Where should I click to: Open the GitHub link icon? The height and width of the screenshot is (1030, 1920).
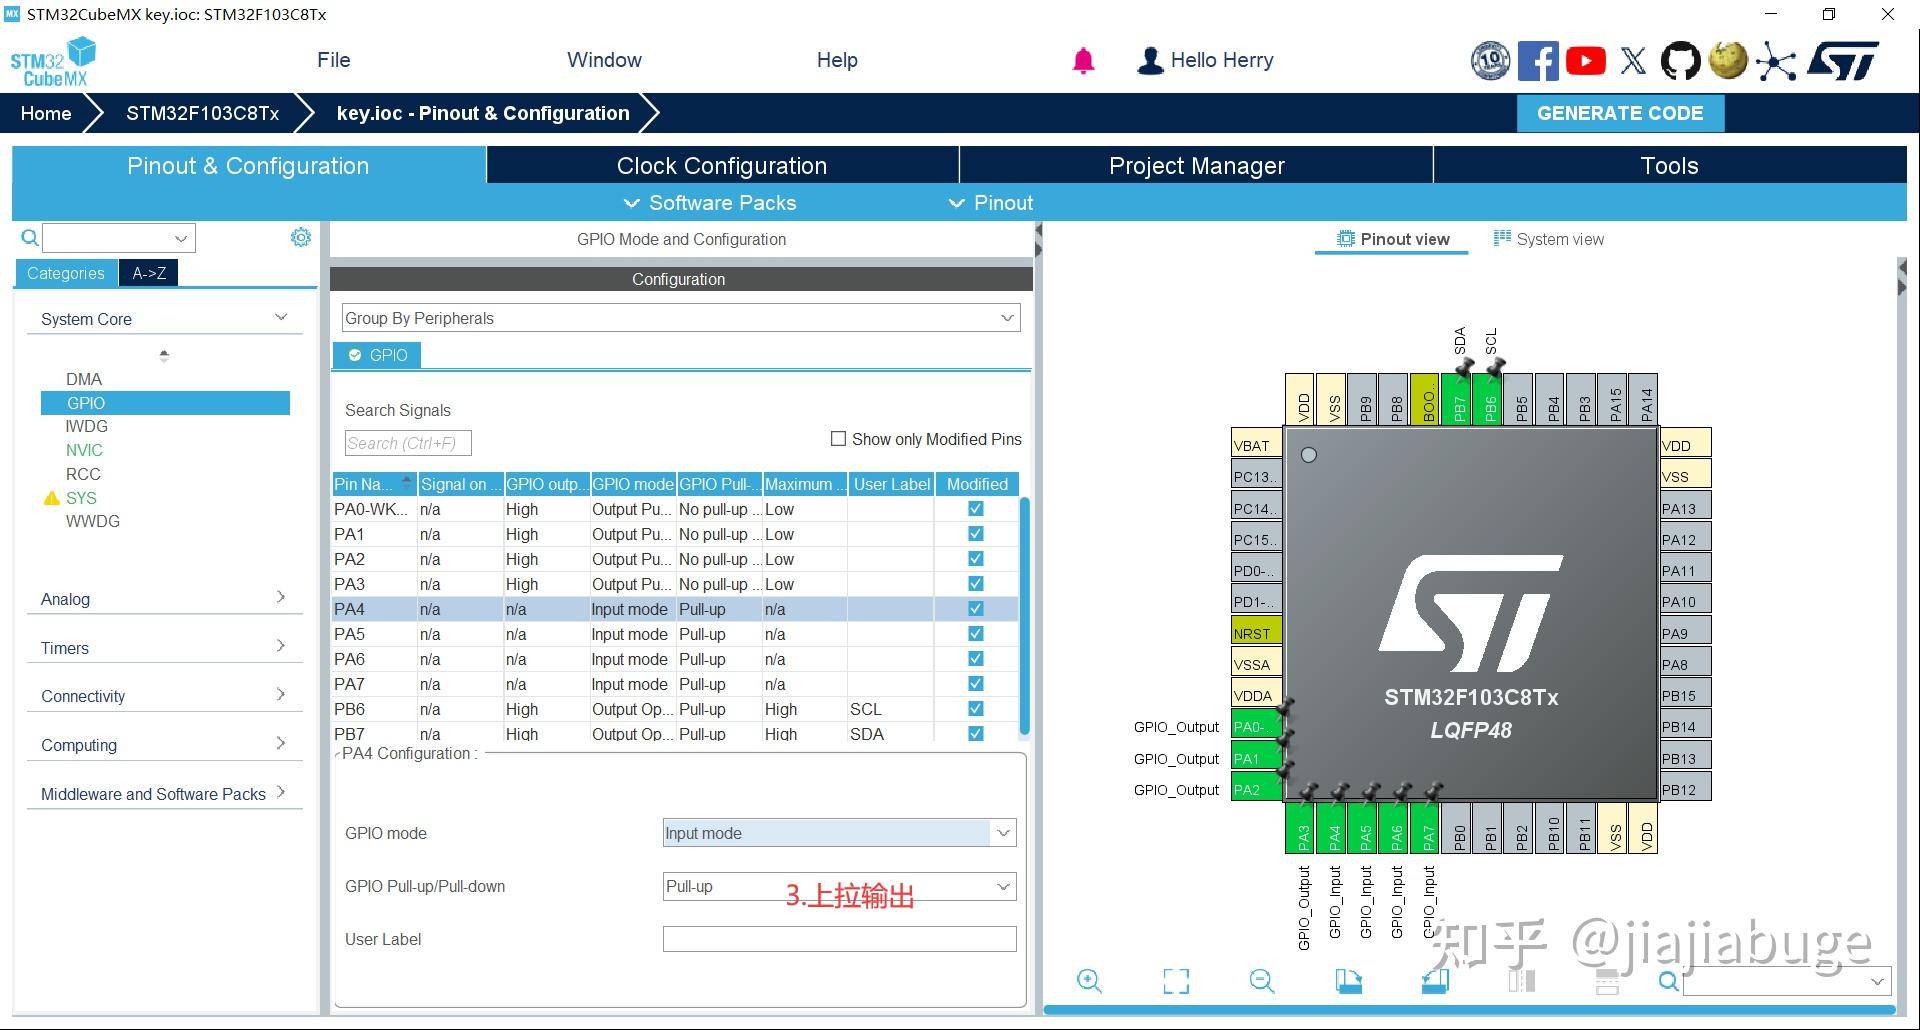point(1680,61)
